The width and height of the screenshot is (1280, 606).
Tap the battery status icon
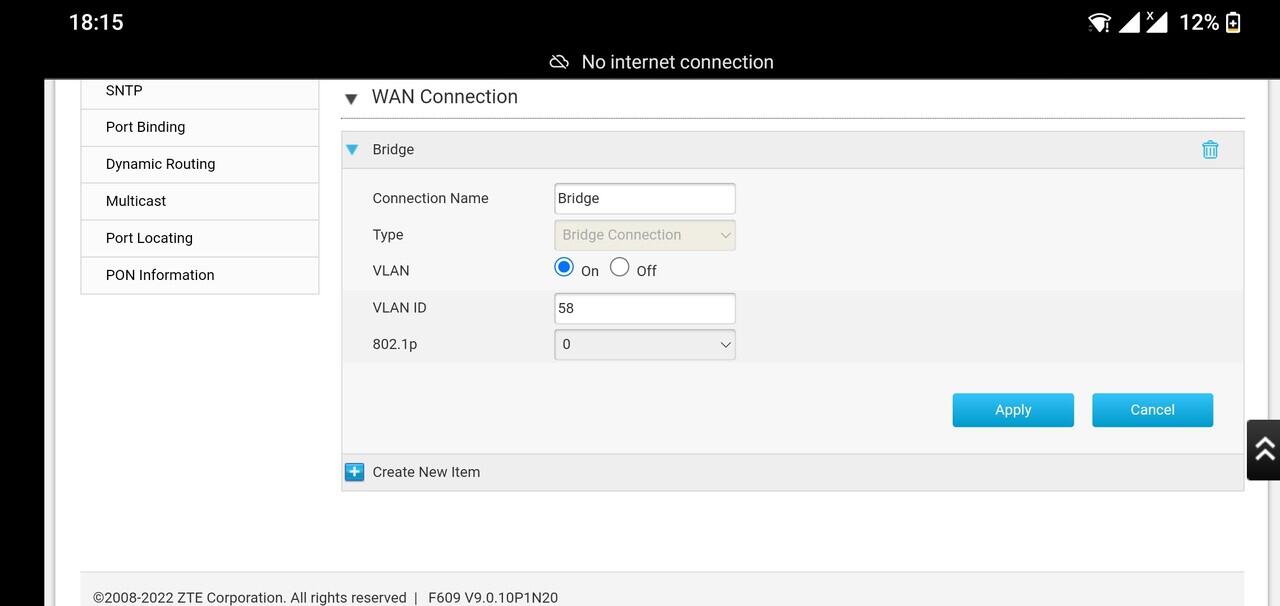(x=1233, y=22)
